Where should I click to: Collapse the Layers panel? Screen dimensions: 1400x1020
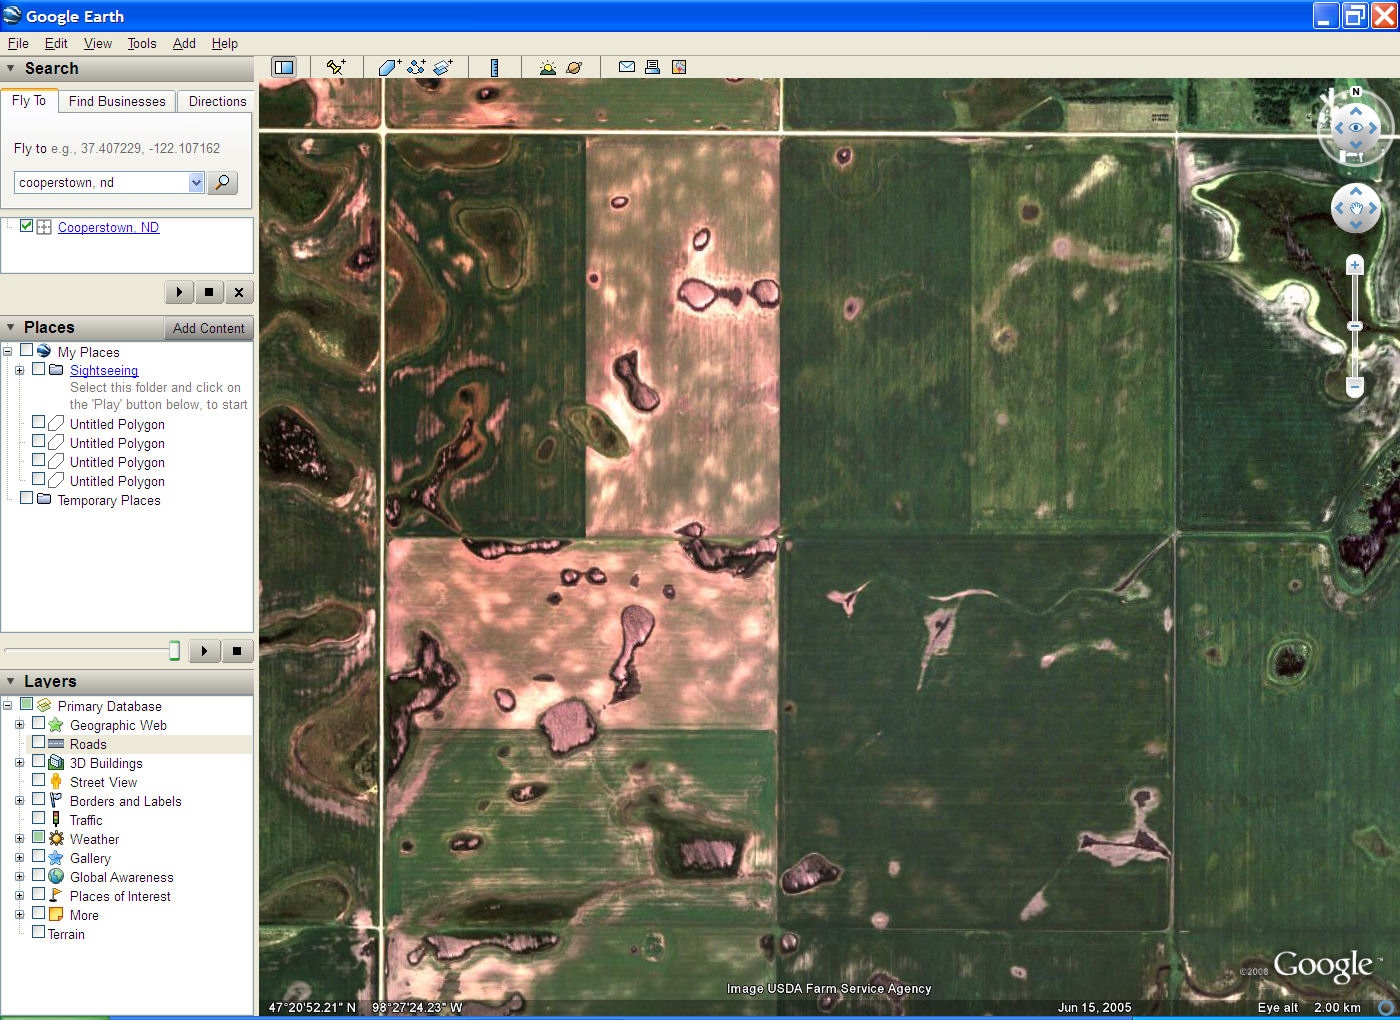(11, 682)
